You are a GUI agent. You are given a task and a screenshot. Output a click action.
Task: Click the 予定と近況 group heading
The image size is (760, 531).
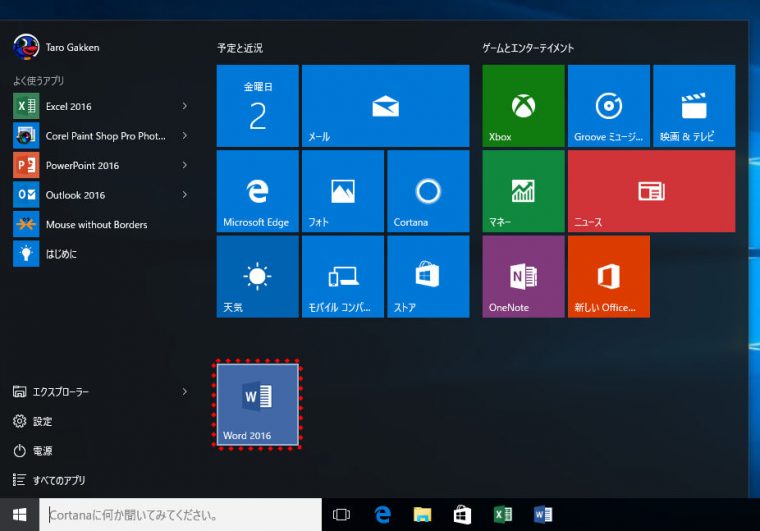click(x=240, y=48)
